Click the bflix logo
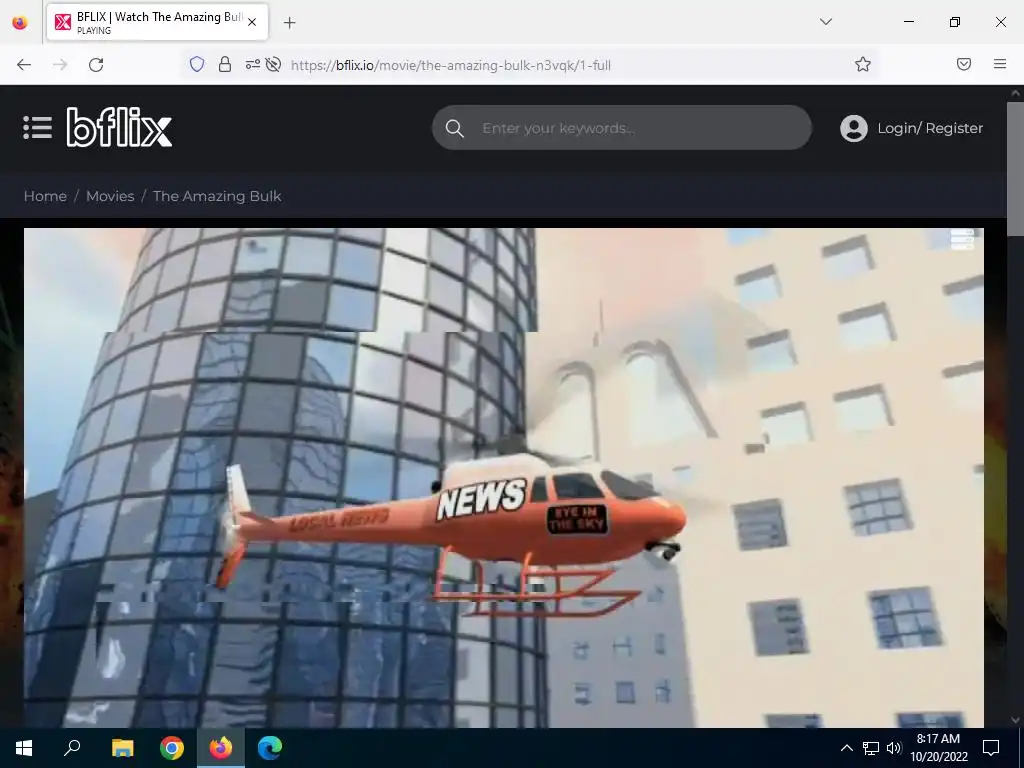The image size is (1024, 768). (x=120, y=127)
